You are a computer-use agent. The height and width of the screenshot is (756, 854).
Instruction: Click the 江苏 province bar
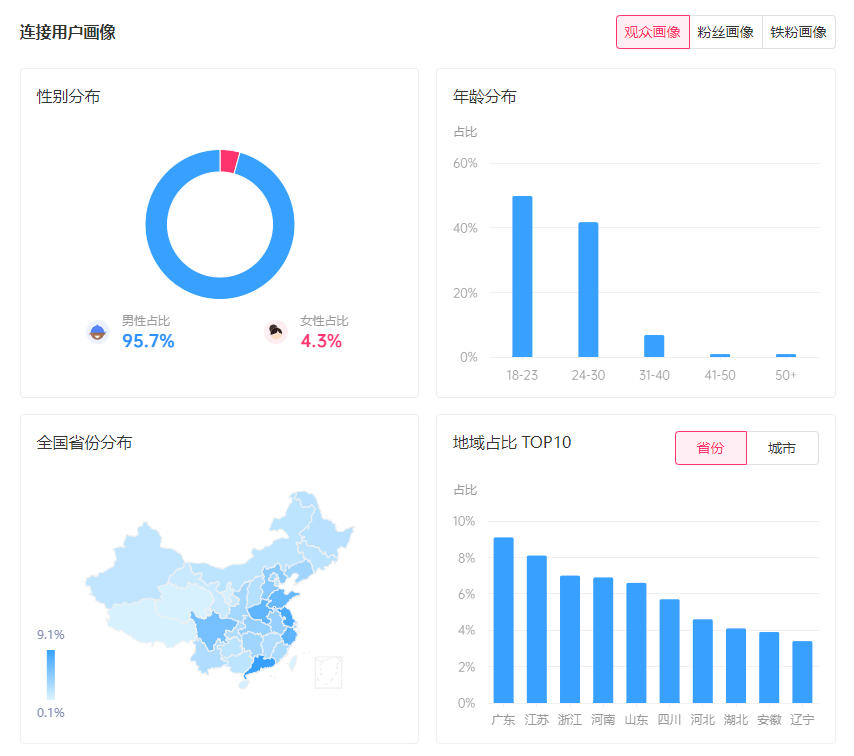(537, 629)
